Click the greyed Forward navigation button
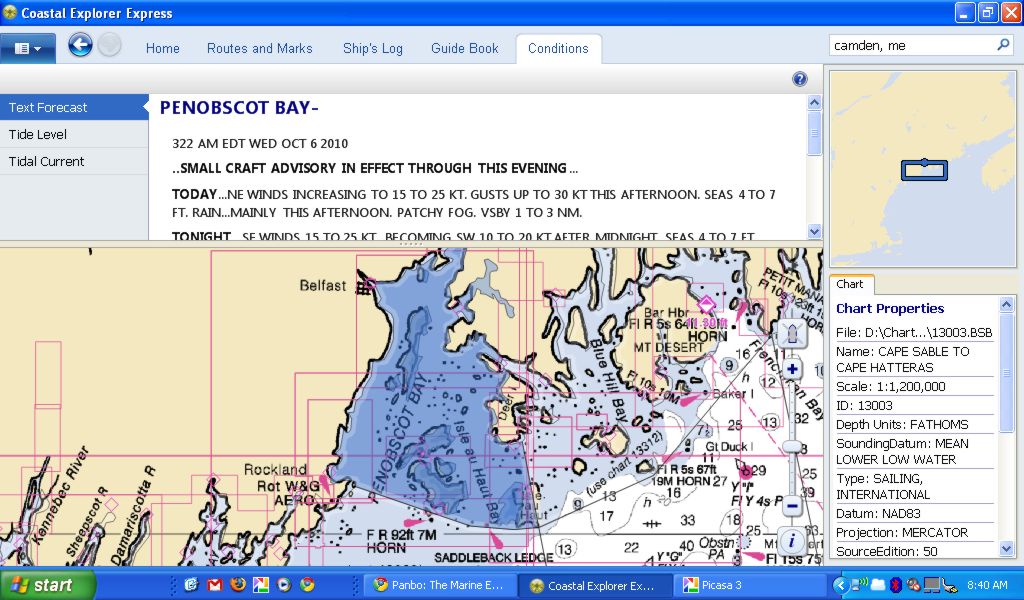 click(110, 45)
